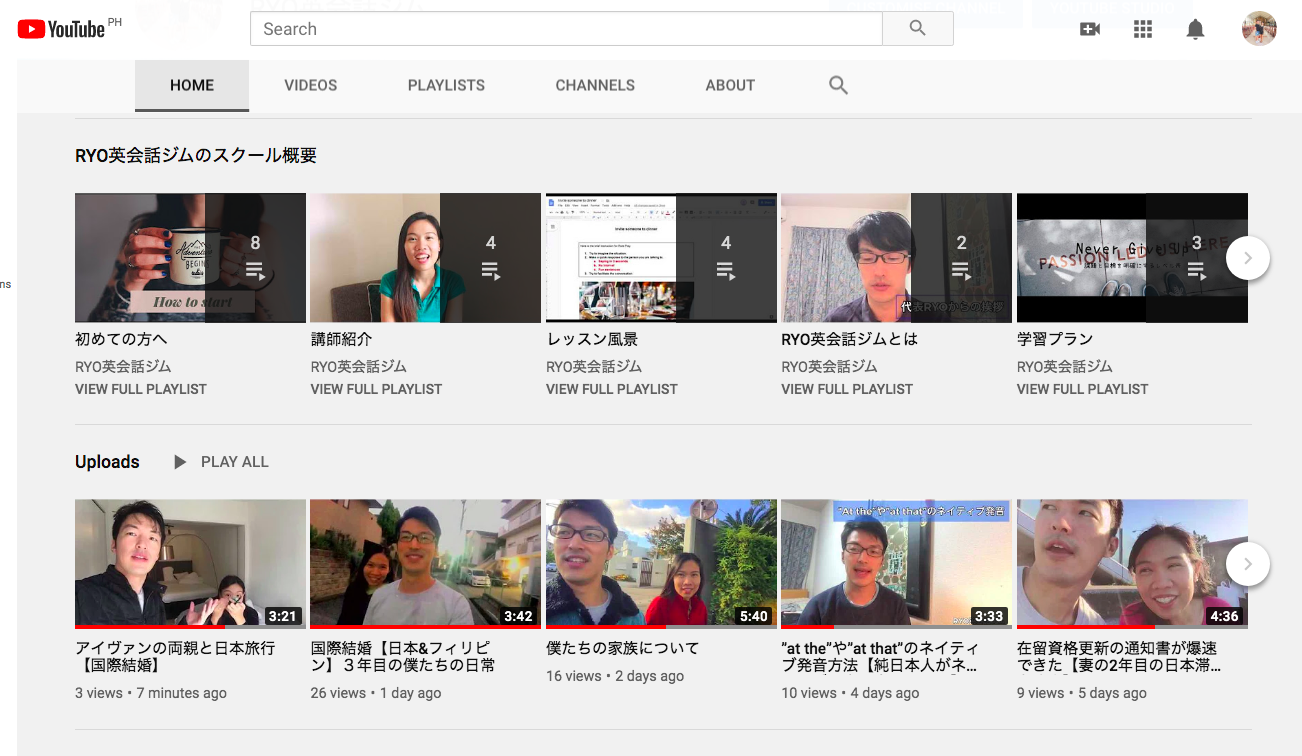1302x756 pixels.
Task: Click the search magnifier button in top bar
Action: pos(918,29)
